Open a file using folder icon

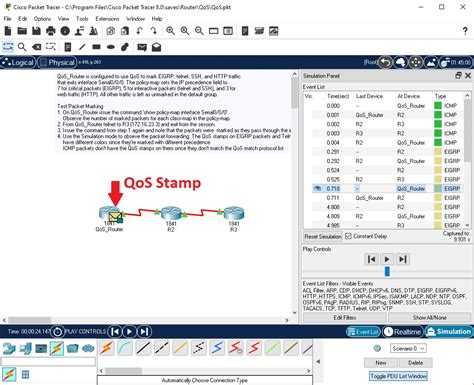[22, 31]
